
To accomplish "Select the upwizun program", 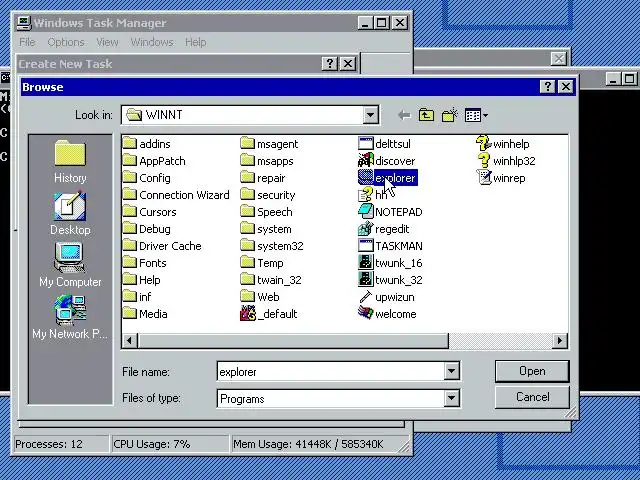I will coord(387,297).
